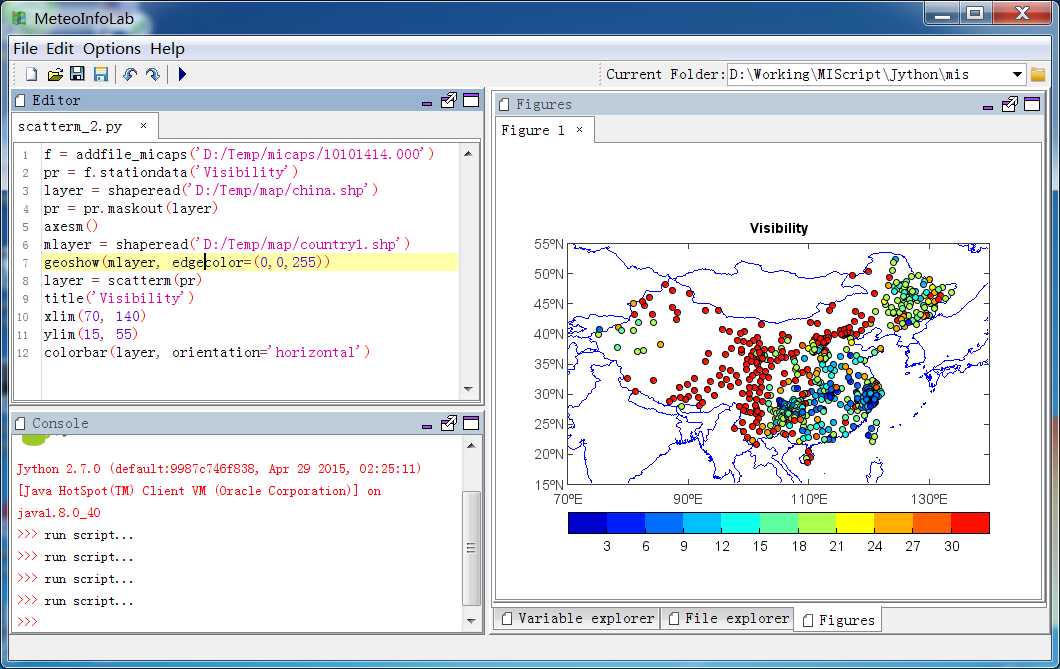This screenshot has height=669, width=1060.
Task: Click the Jython 2.7.0 version console text
Action: click(218, 468)
